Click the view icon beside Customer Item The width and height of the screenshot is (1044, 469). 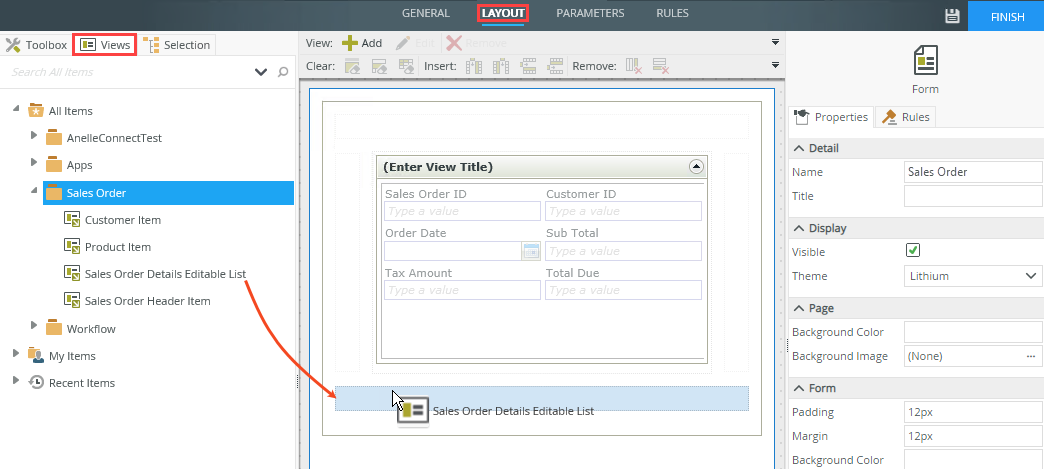(72, 219)
